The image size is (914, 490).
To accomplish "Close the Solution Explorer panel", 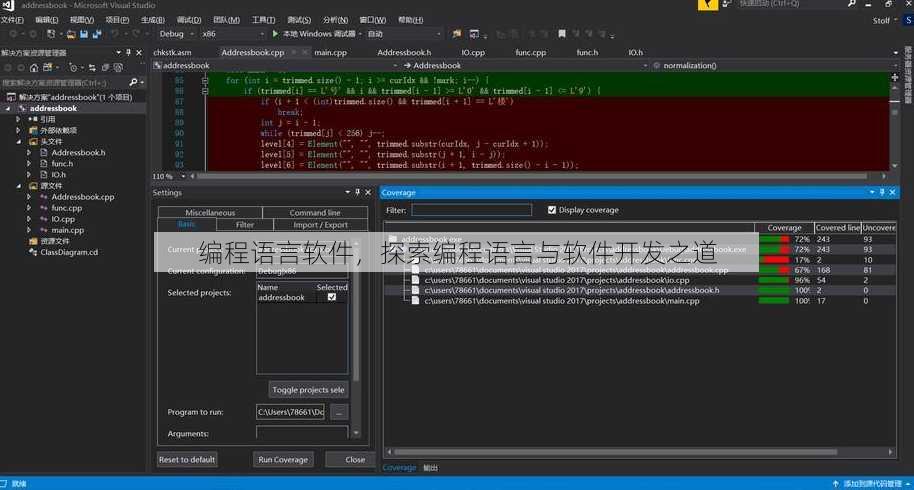I will tap(139, 52).
